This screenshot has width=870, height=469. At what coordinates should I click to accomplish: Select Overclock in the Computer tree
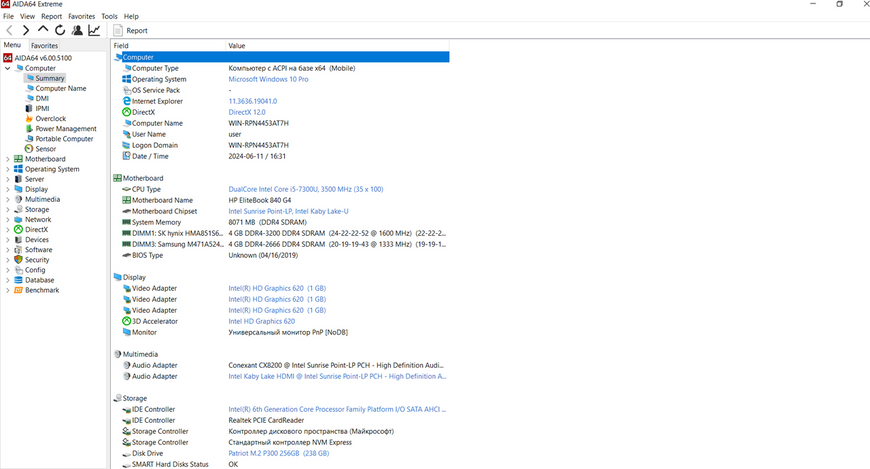coord(50,119)
